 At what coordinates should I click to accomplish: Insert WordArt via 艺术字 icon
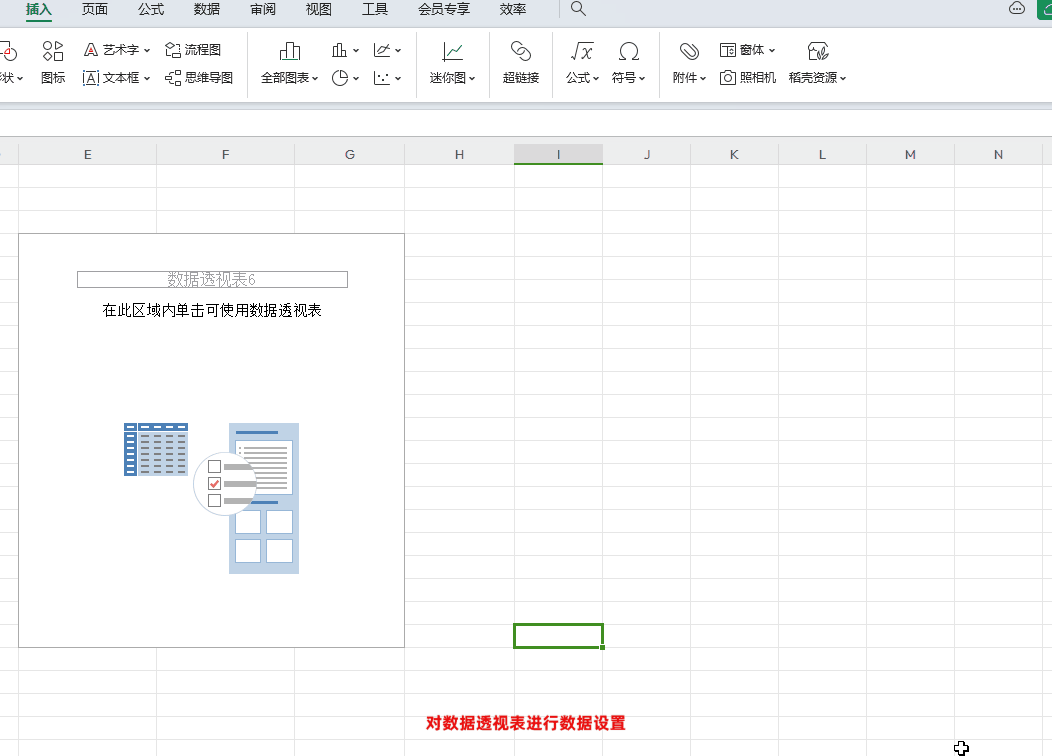point(91,50)
